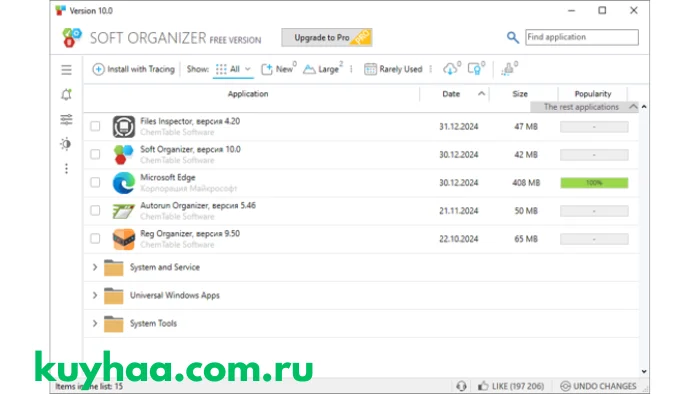Click UNDO CHANGES in status bar
700x394 pixels.
point(598,386)
